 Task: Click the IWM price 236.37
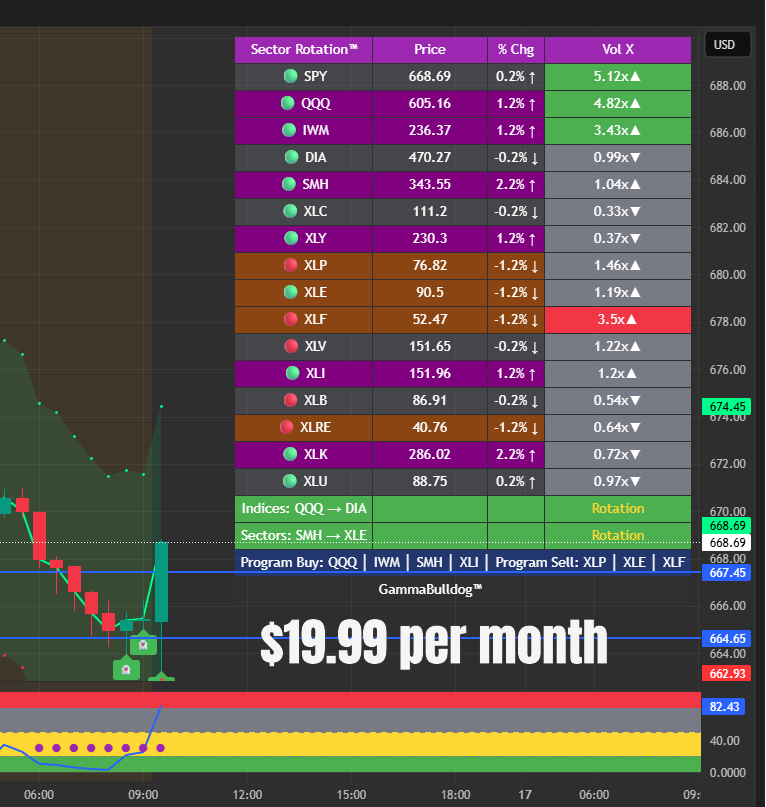click(430, 131)
